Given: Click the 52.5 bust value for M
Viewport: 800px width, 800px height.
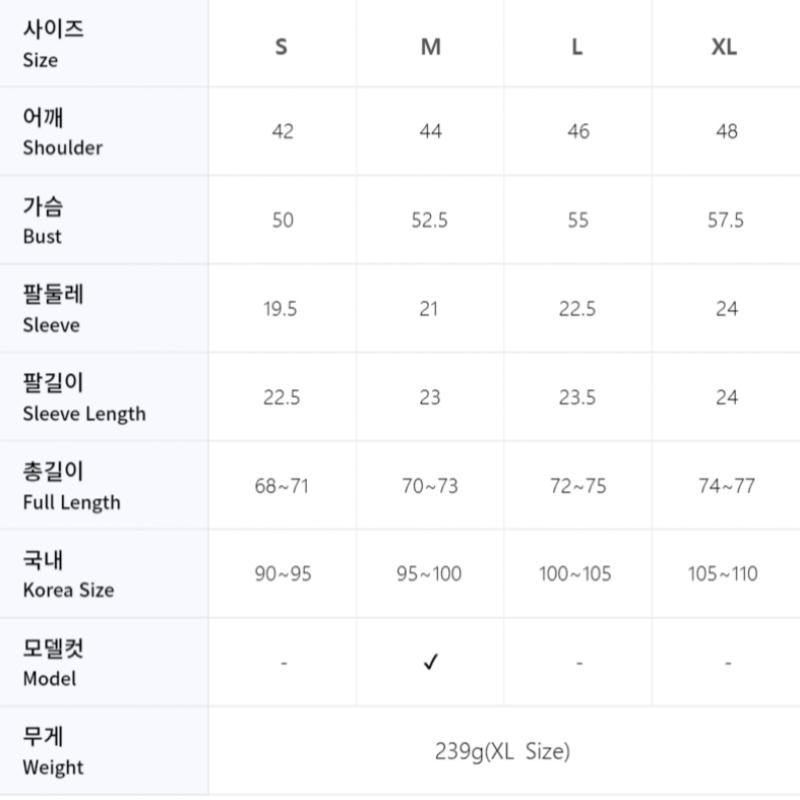Looking at the screenshot, I should [x=430, y=220].
